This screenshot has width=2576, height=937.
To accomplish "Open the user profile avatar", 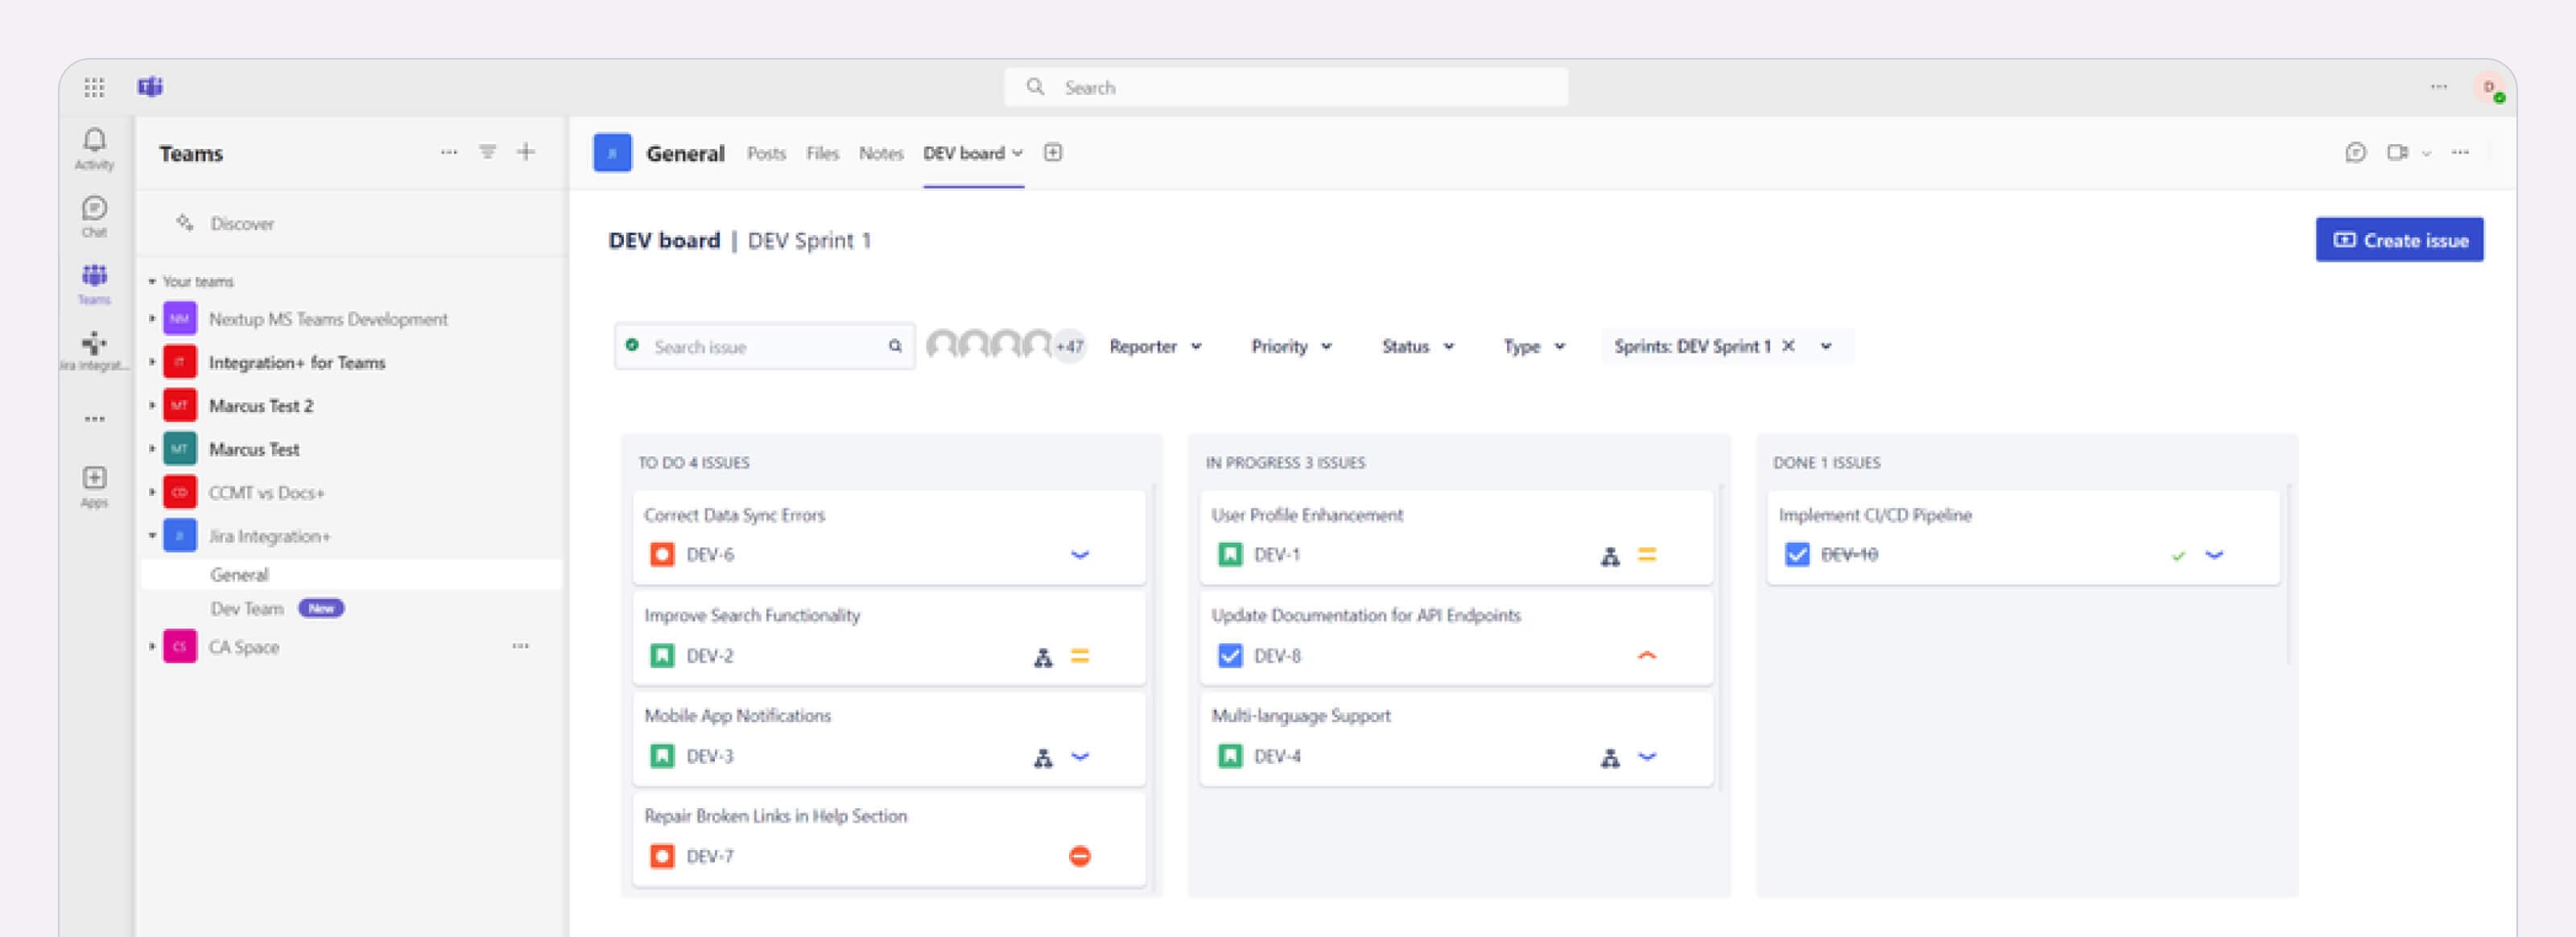I will pos(2489,88).
